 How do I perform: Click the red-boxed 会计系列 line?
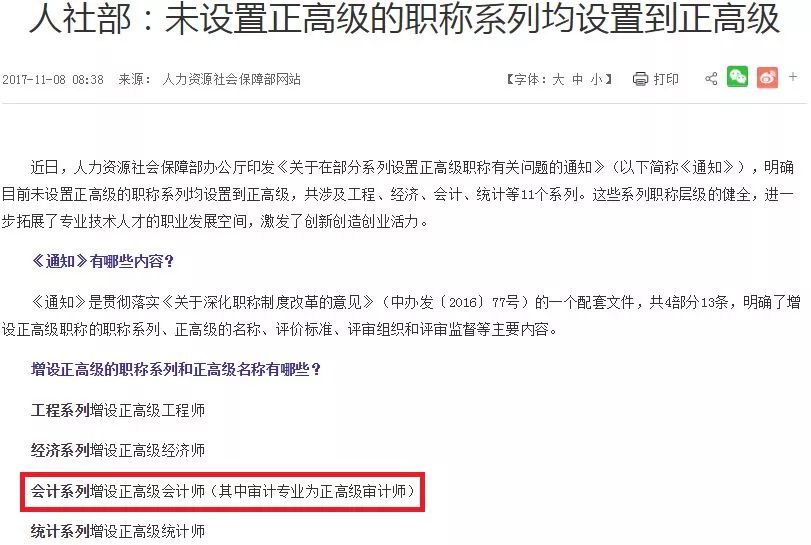(223, 491)
